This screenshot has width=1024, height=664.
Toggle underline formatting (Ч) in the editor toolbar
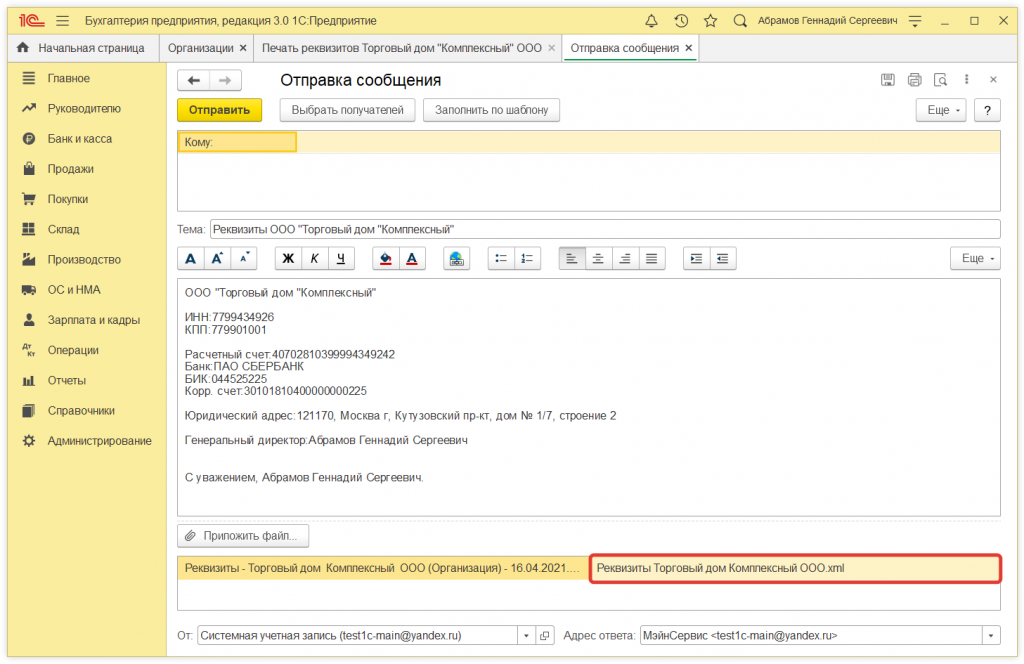(341, 259)
